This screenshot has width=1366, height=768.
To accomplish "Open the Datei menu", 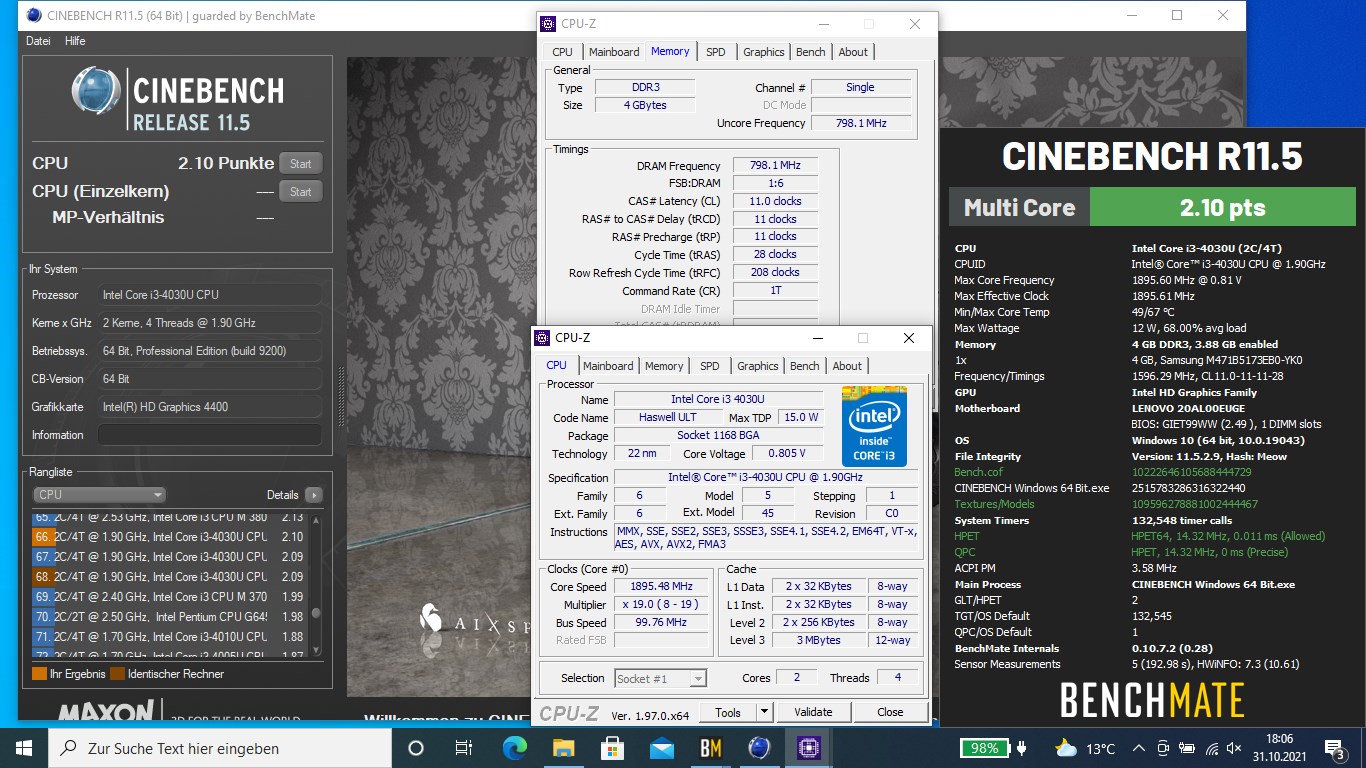I will [38, 41].
